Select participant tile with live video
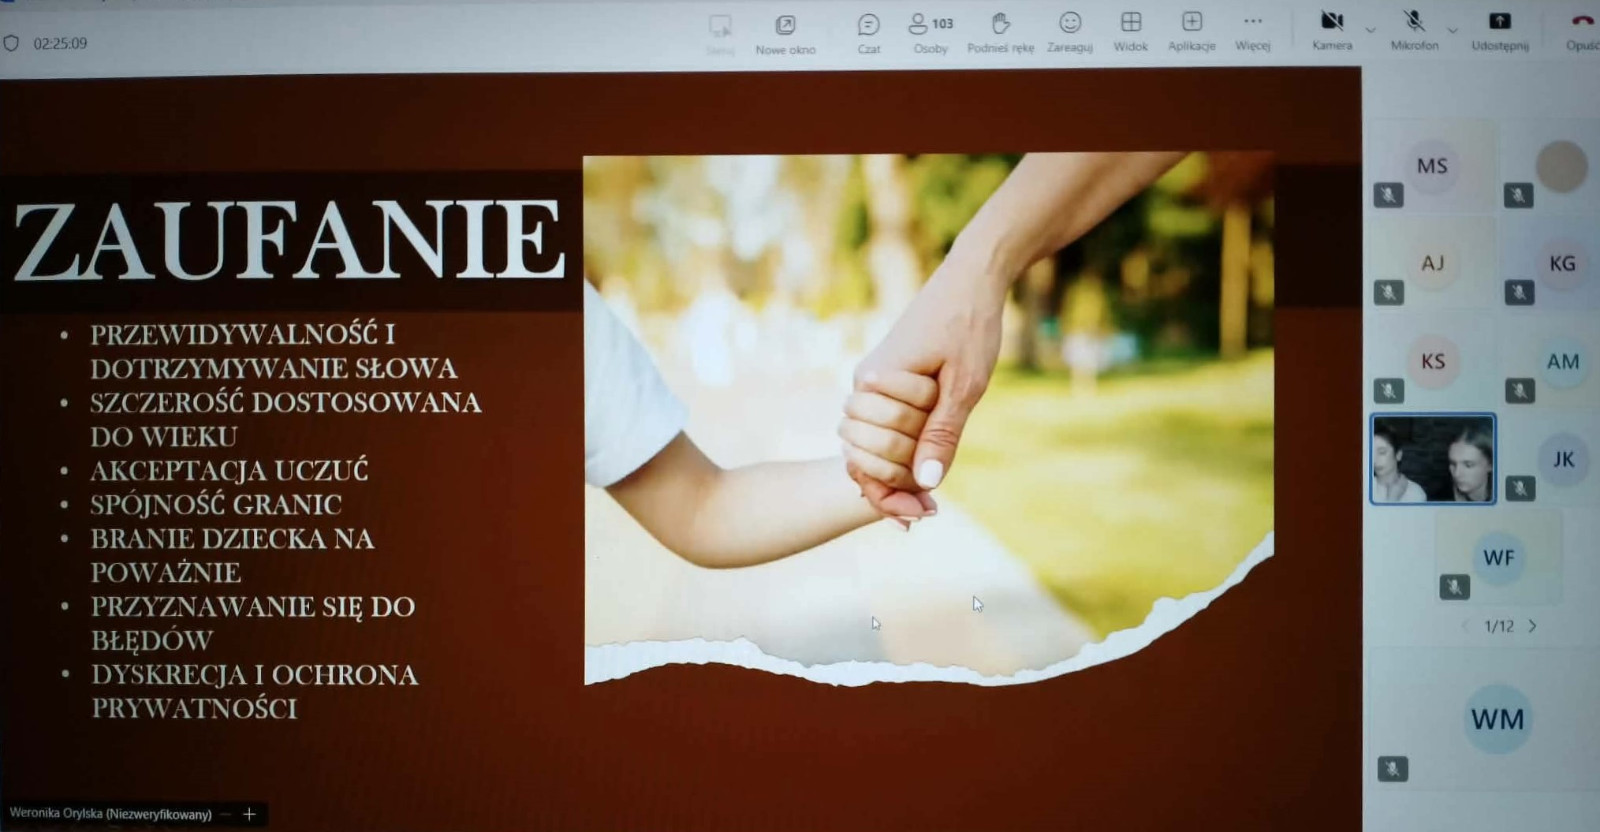The width and height of the screenshot is (1600, 832). click(1432, 459)
